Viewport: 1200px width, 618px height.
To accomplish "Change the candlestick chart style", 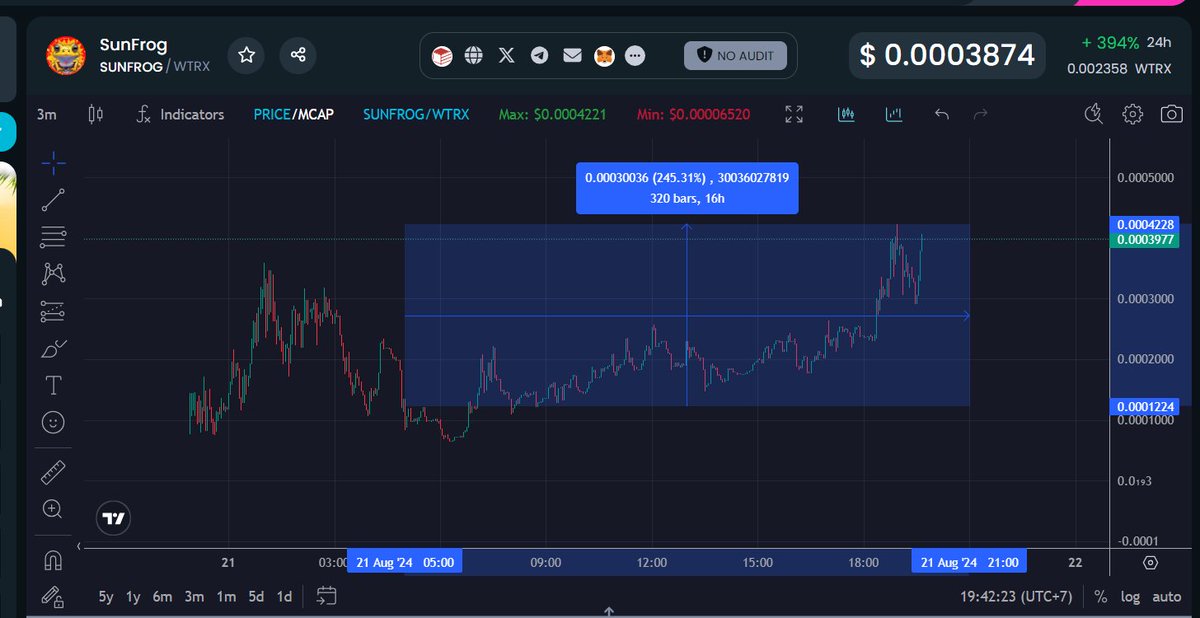I will click(96, 114).
